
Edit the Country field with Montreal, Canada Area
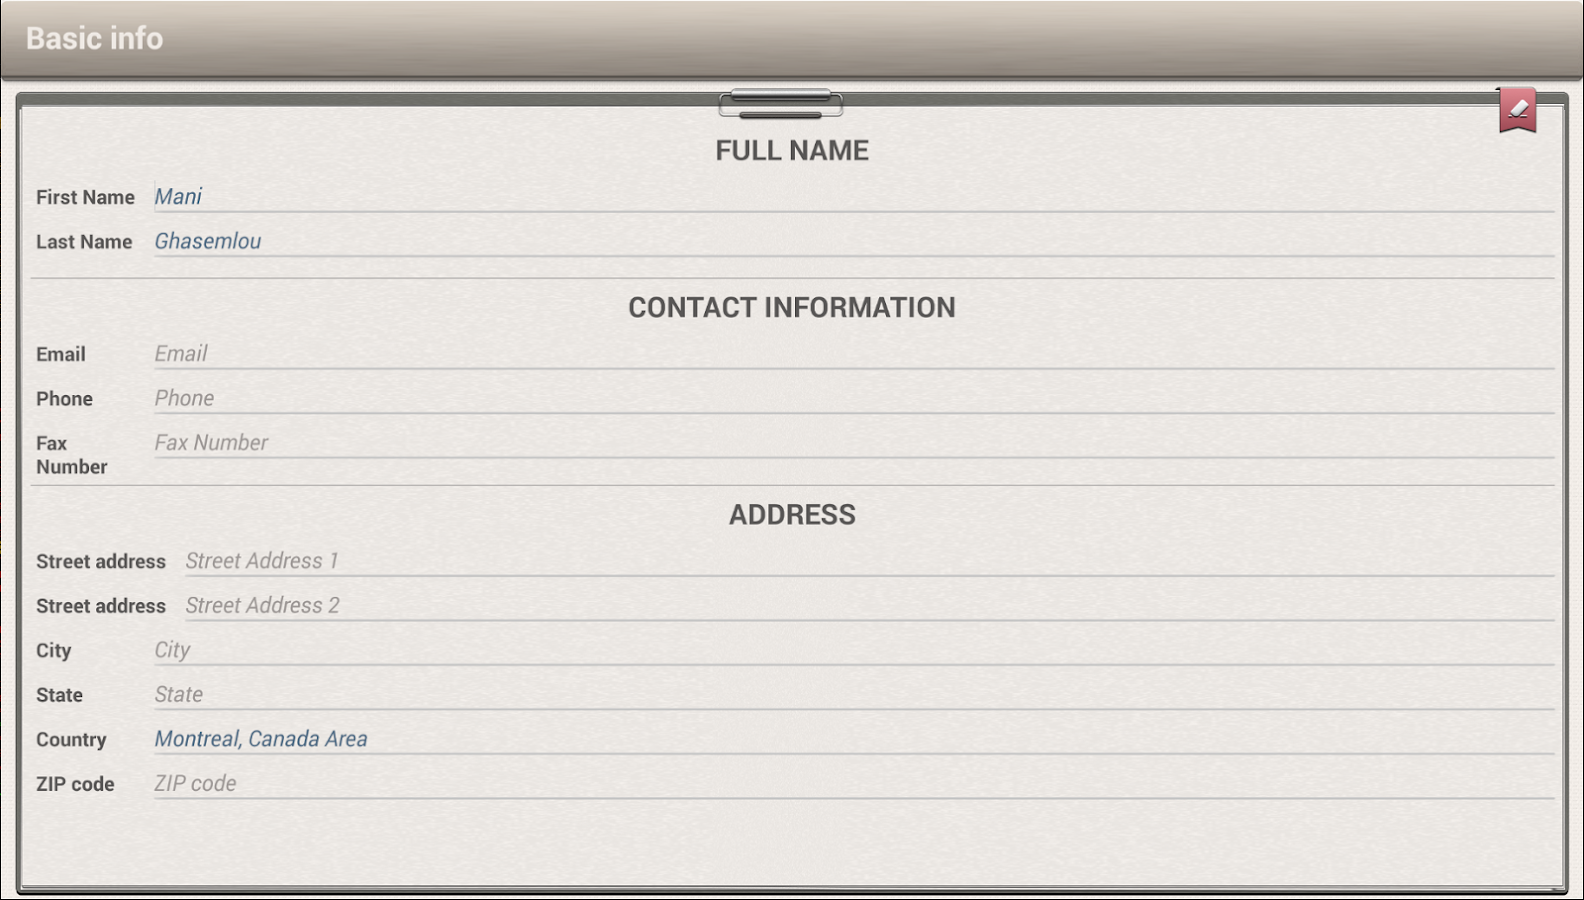click(854, 739)
